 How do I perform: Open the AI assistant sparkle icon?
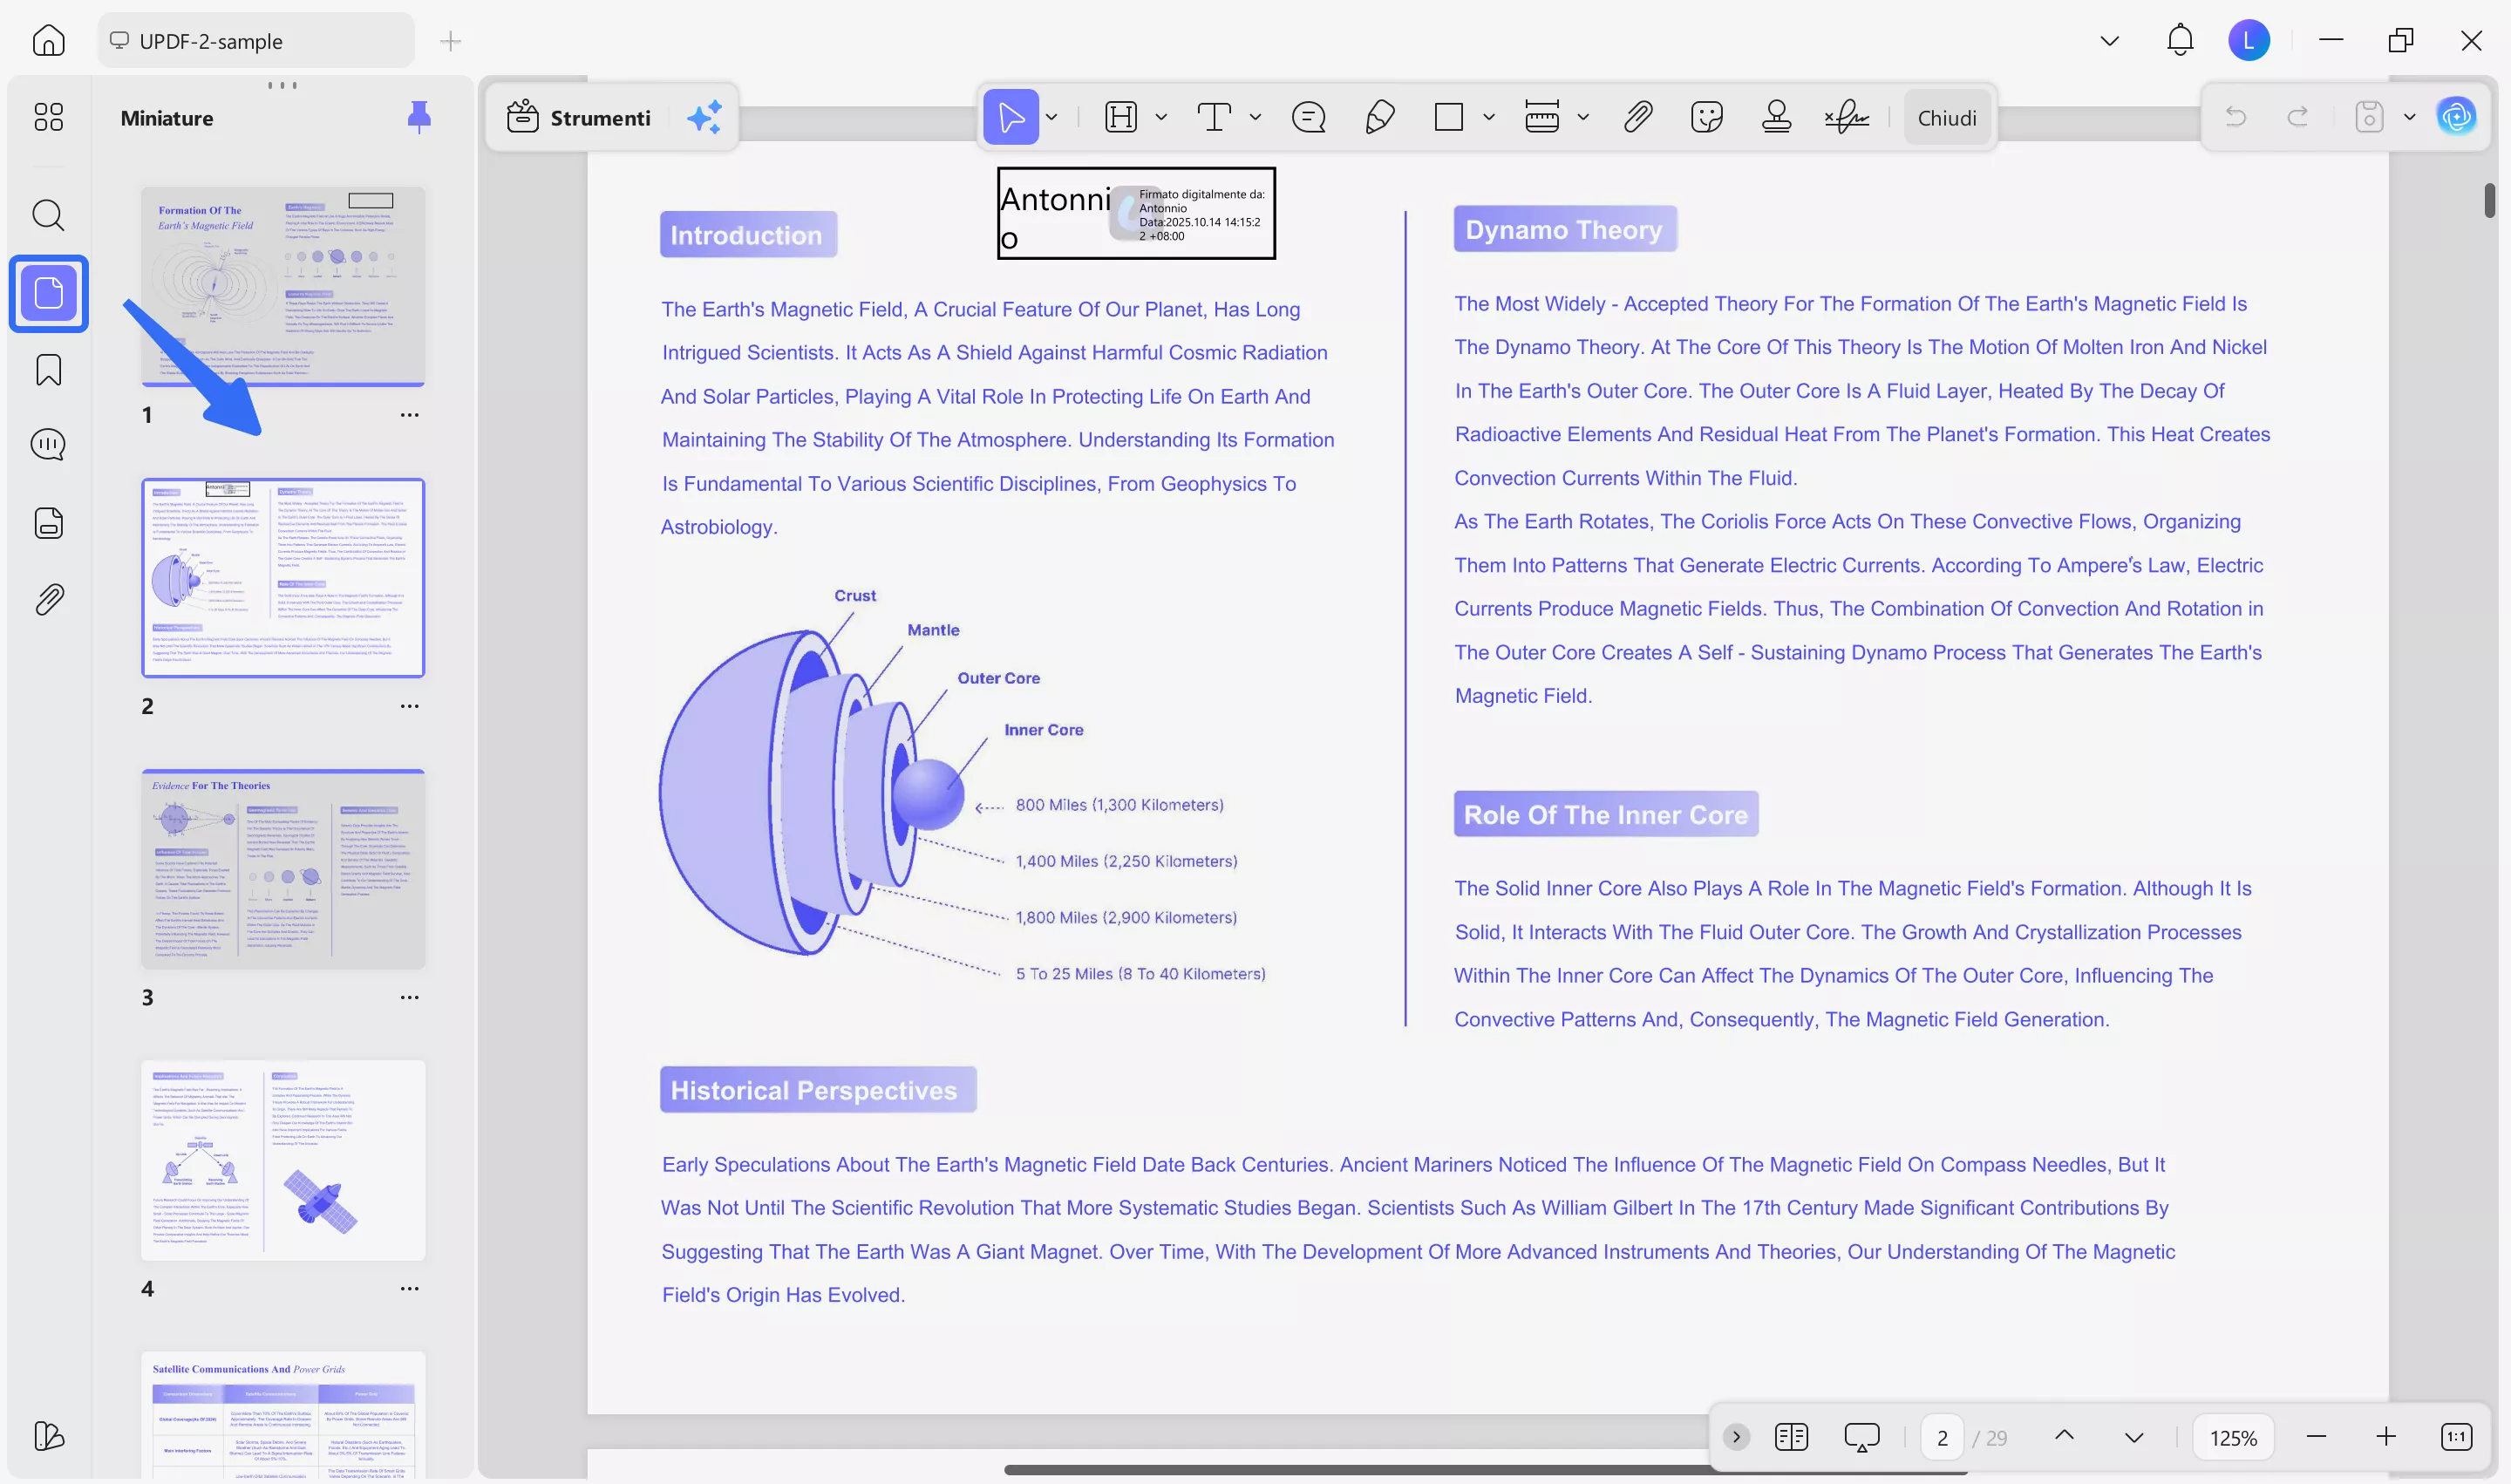pos(705,117)
